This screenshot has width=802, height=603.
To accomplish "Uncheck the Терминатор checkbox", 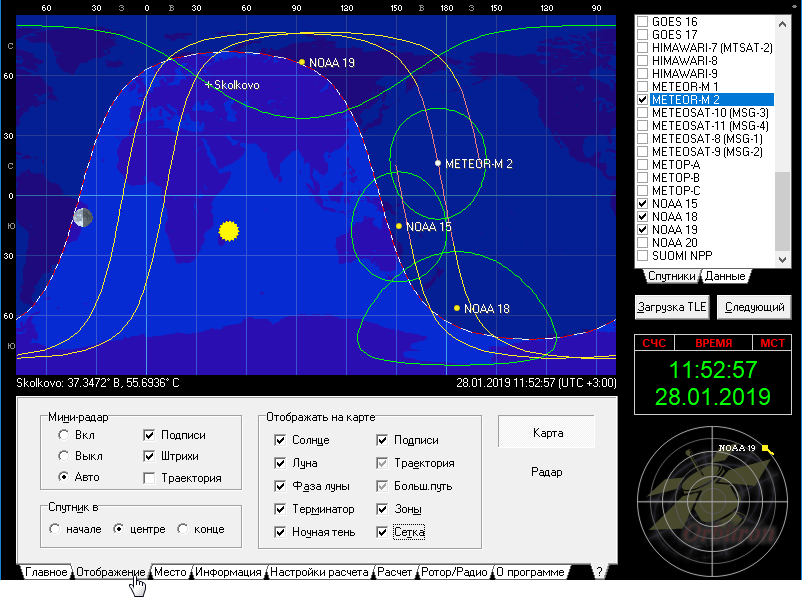I will (281, 509).
